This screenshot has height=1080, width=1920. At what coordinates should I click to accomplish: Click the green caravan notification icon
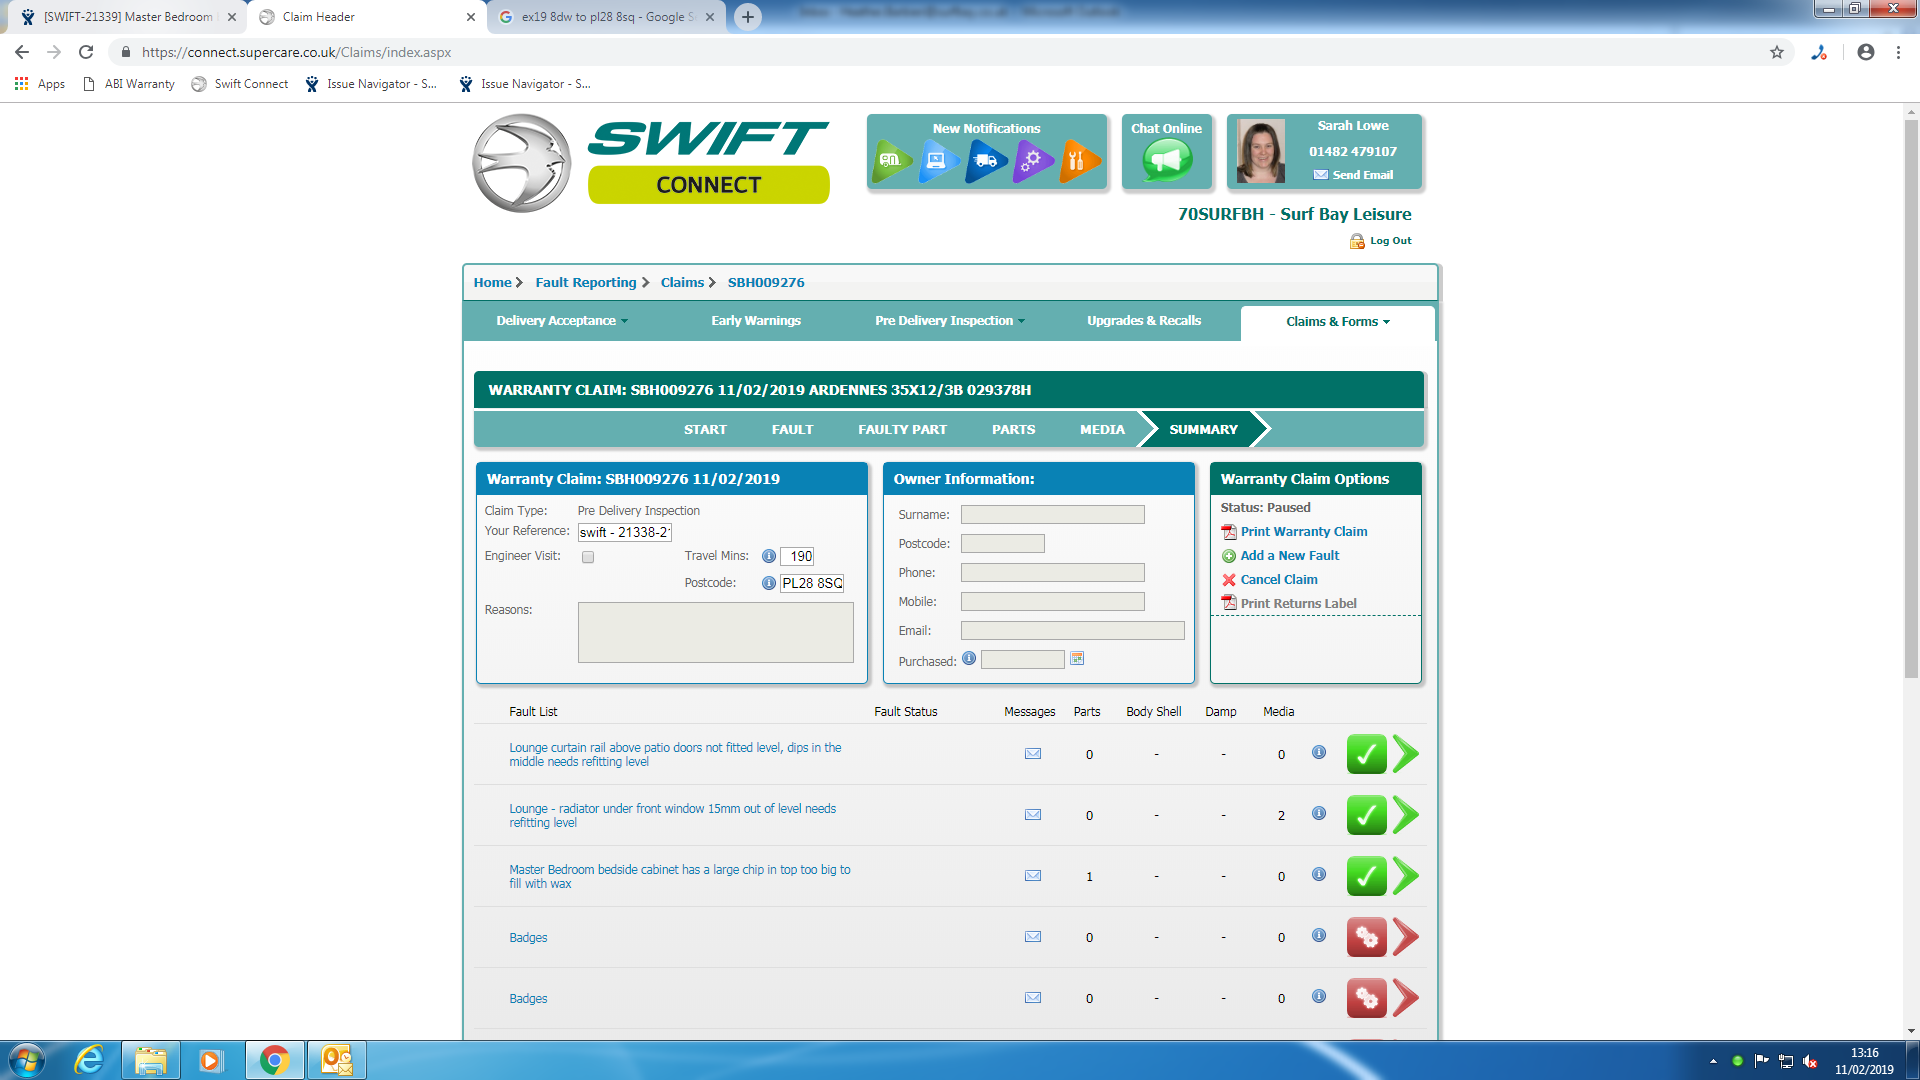coord(891,160)
